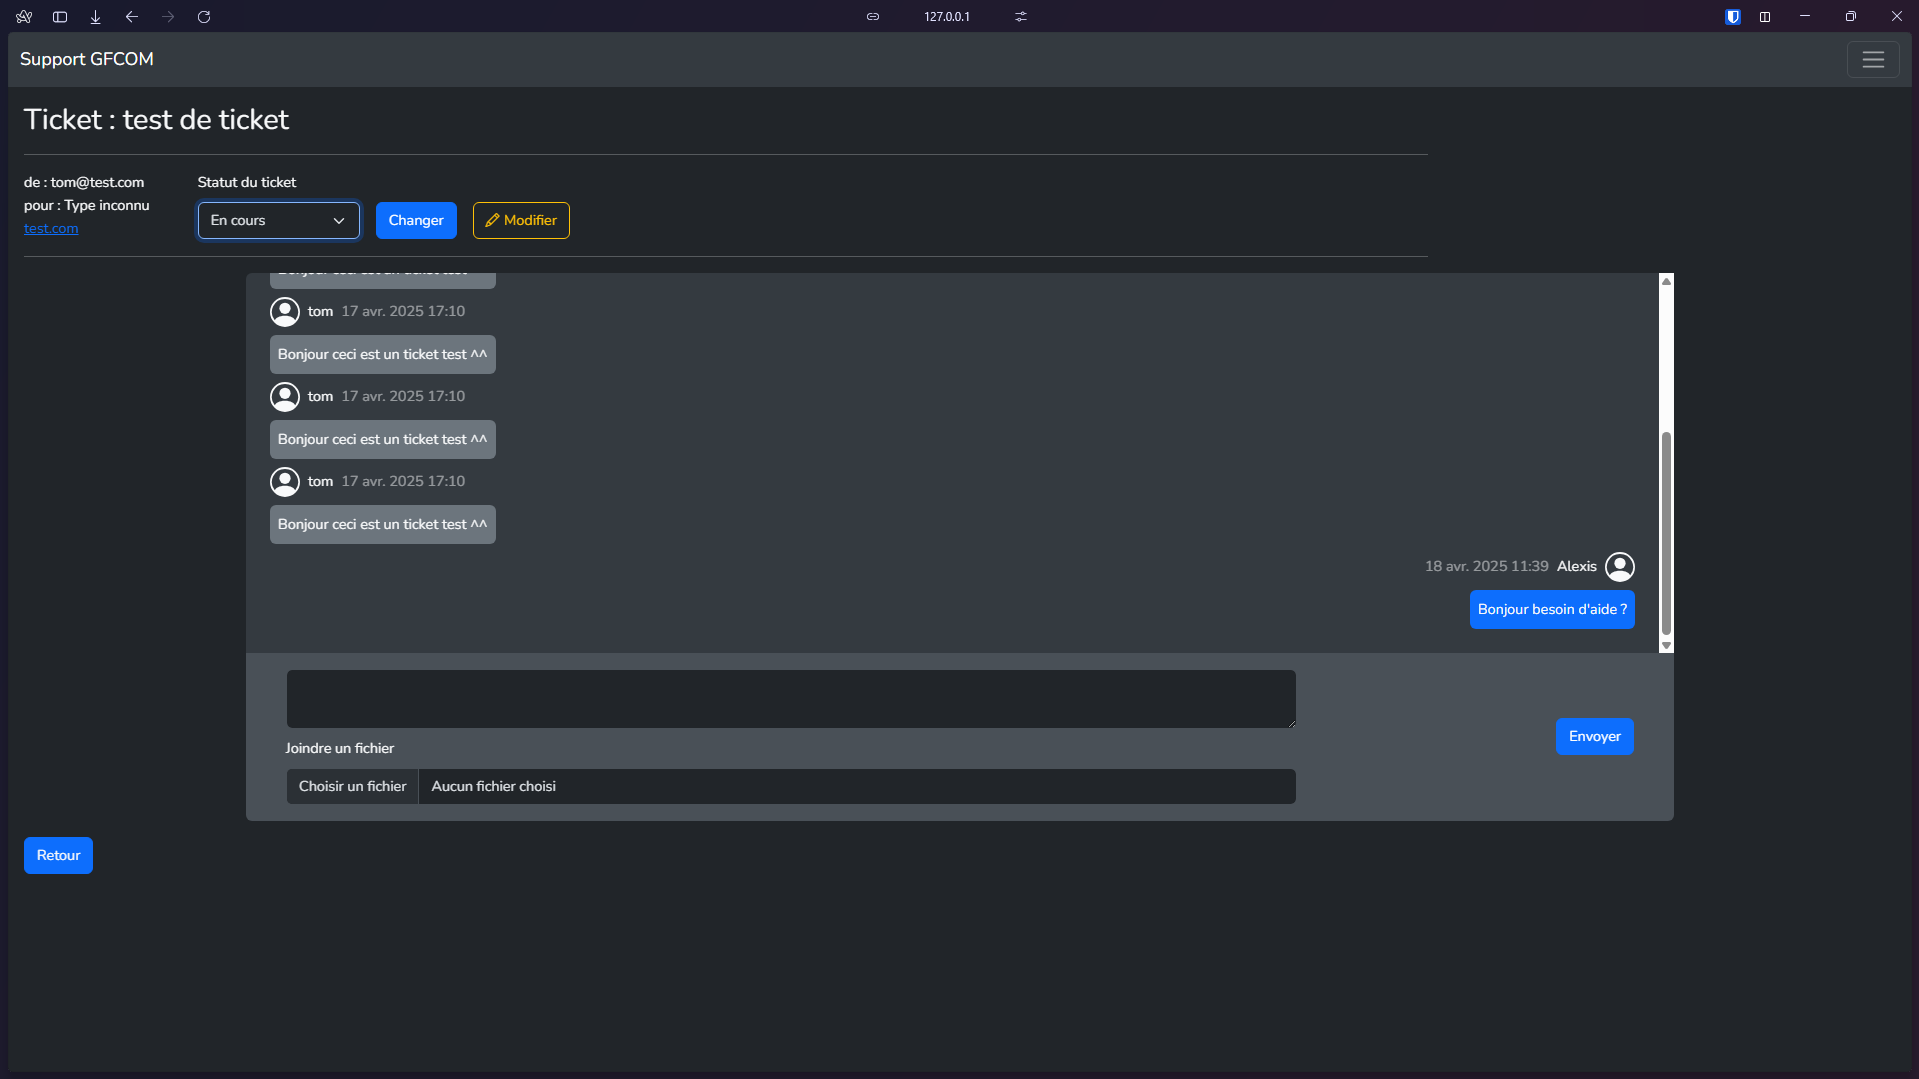The image size is (1919, 1079).
Task: Click the Support GFCOM brand title
Action: point(87,60)
